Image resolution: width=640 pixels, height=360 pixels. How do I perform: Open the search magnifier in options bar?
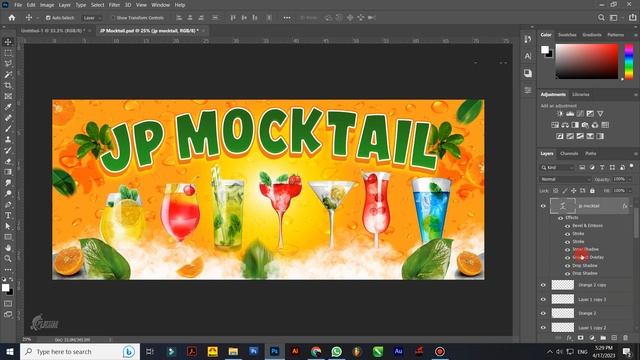tap(601, 18)
